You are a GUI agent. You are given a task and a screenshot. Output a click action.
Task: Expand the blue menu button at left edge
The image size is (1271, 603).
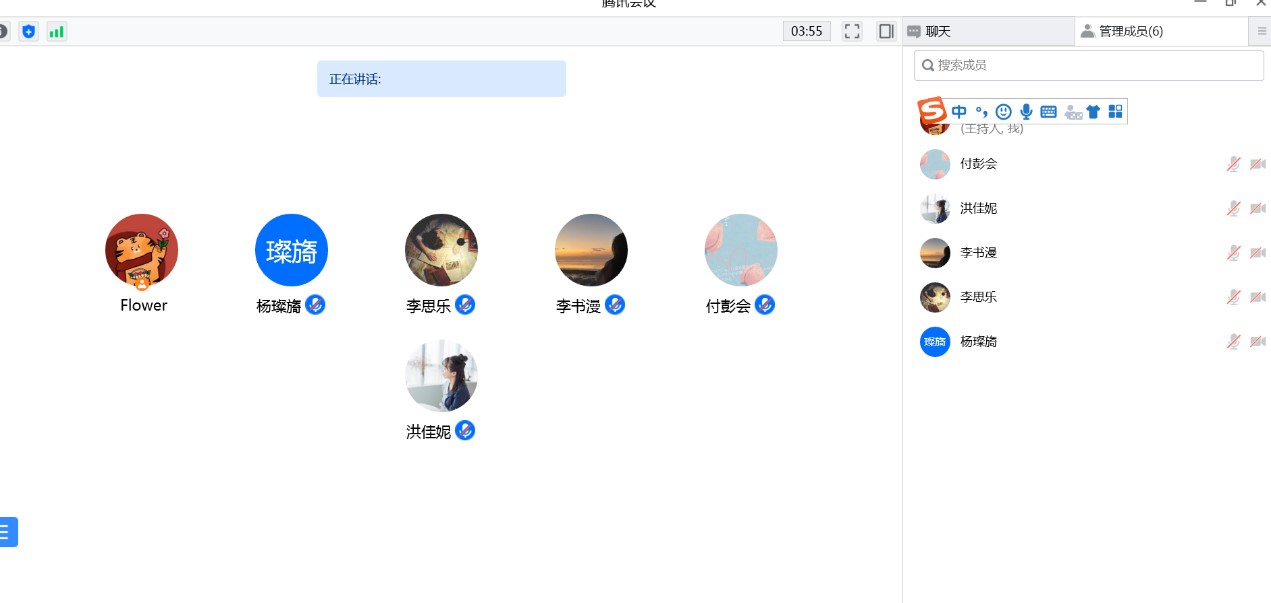click(8, 532)
